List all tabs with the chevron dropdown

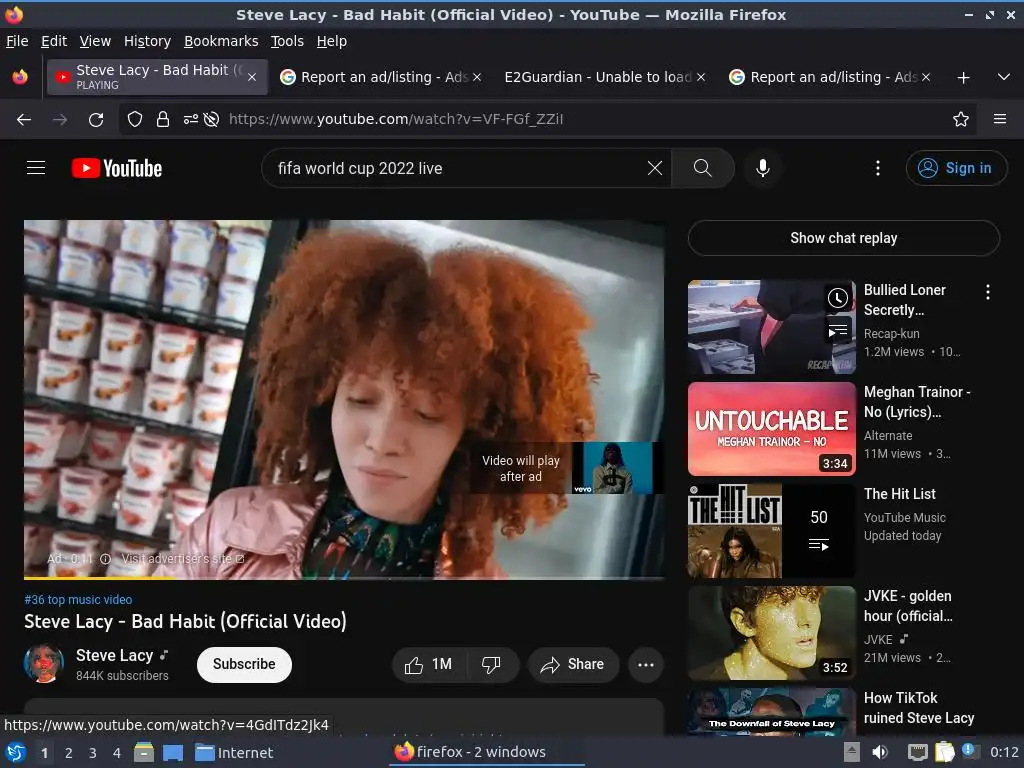1004,77
